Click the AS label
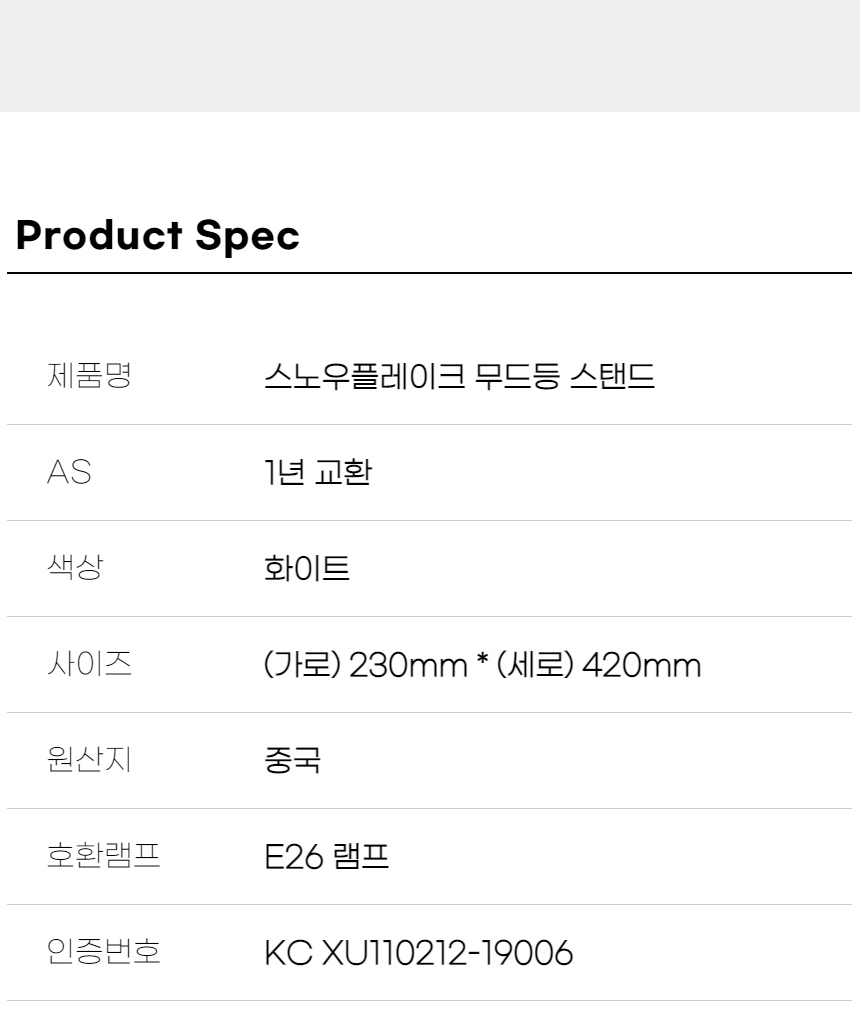 68,473
